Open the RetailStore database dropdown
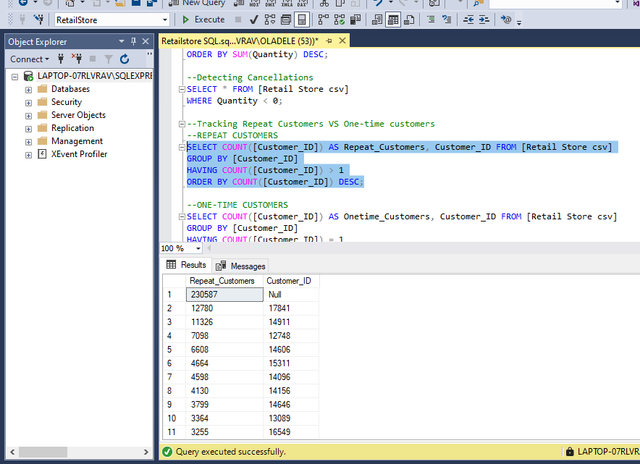The height and width of the screenshot is (464, 640). [x=165, y=20]
